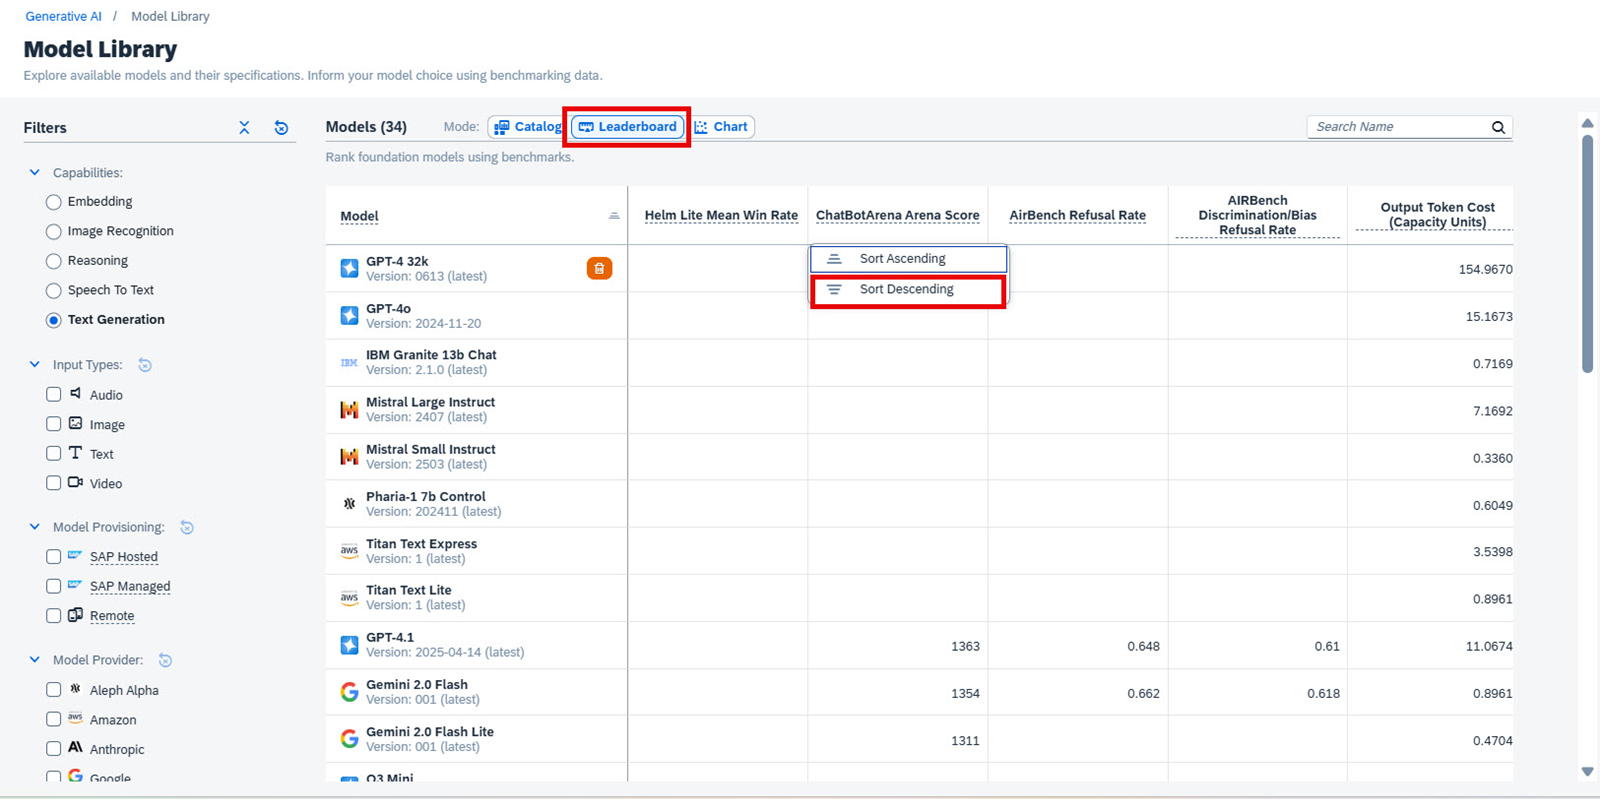Screen dimensions: 1600x809
Task: Open the Generative AI breadcrumb link
Action: 64,17
